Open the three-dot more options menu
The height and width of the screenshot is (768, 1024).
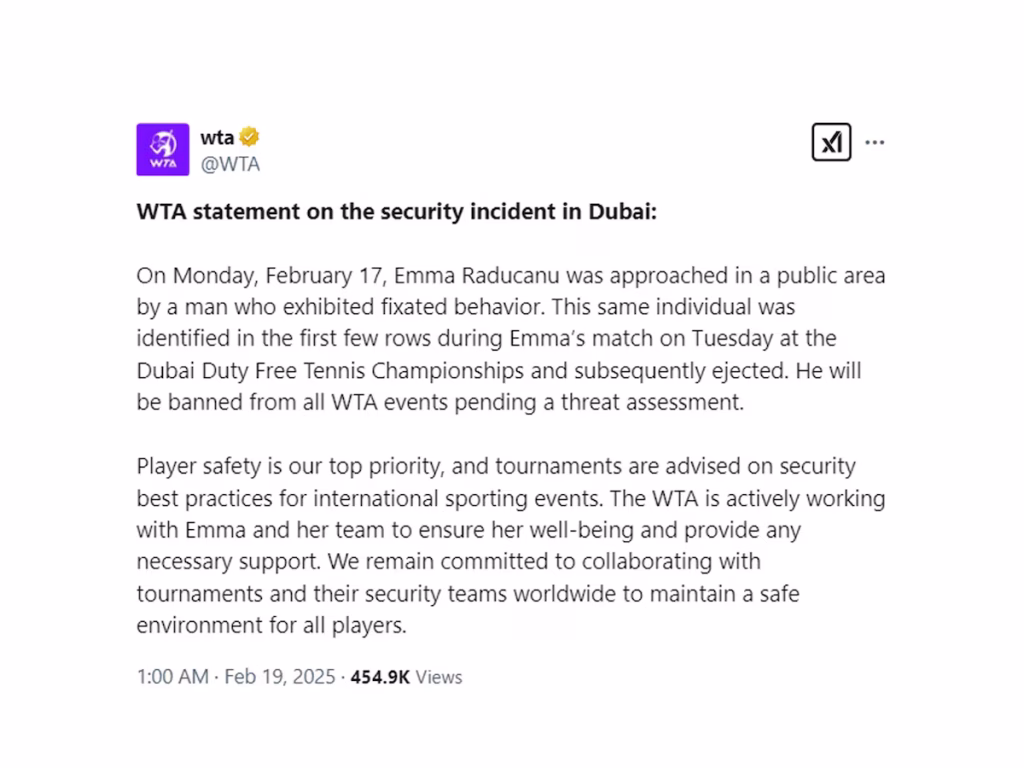click(875, 142)
